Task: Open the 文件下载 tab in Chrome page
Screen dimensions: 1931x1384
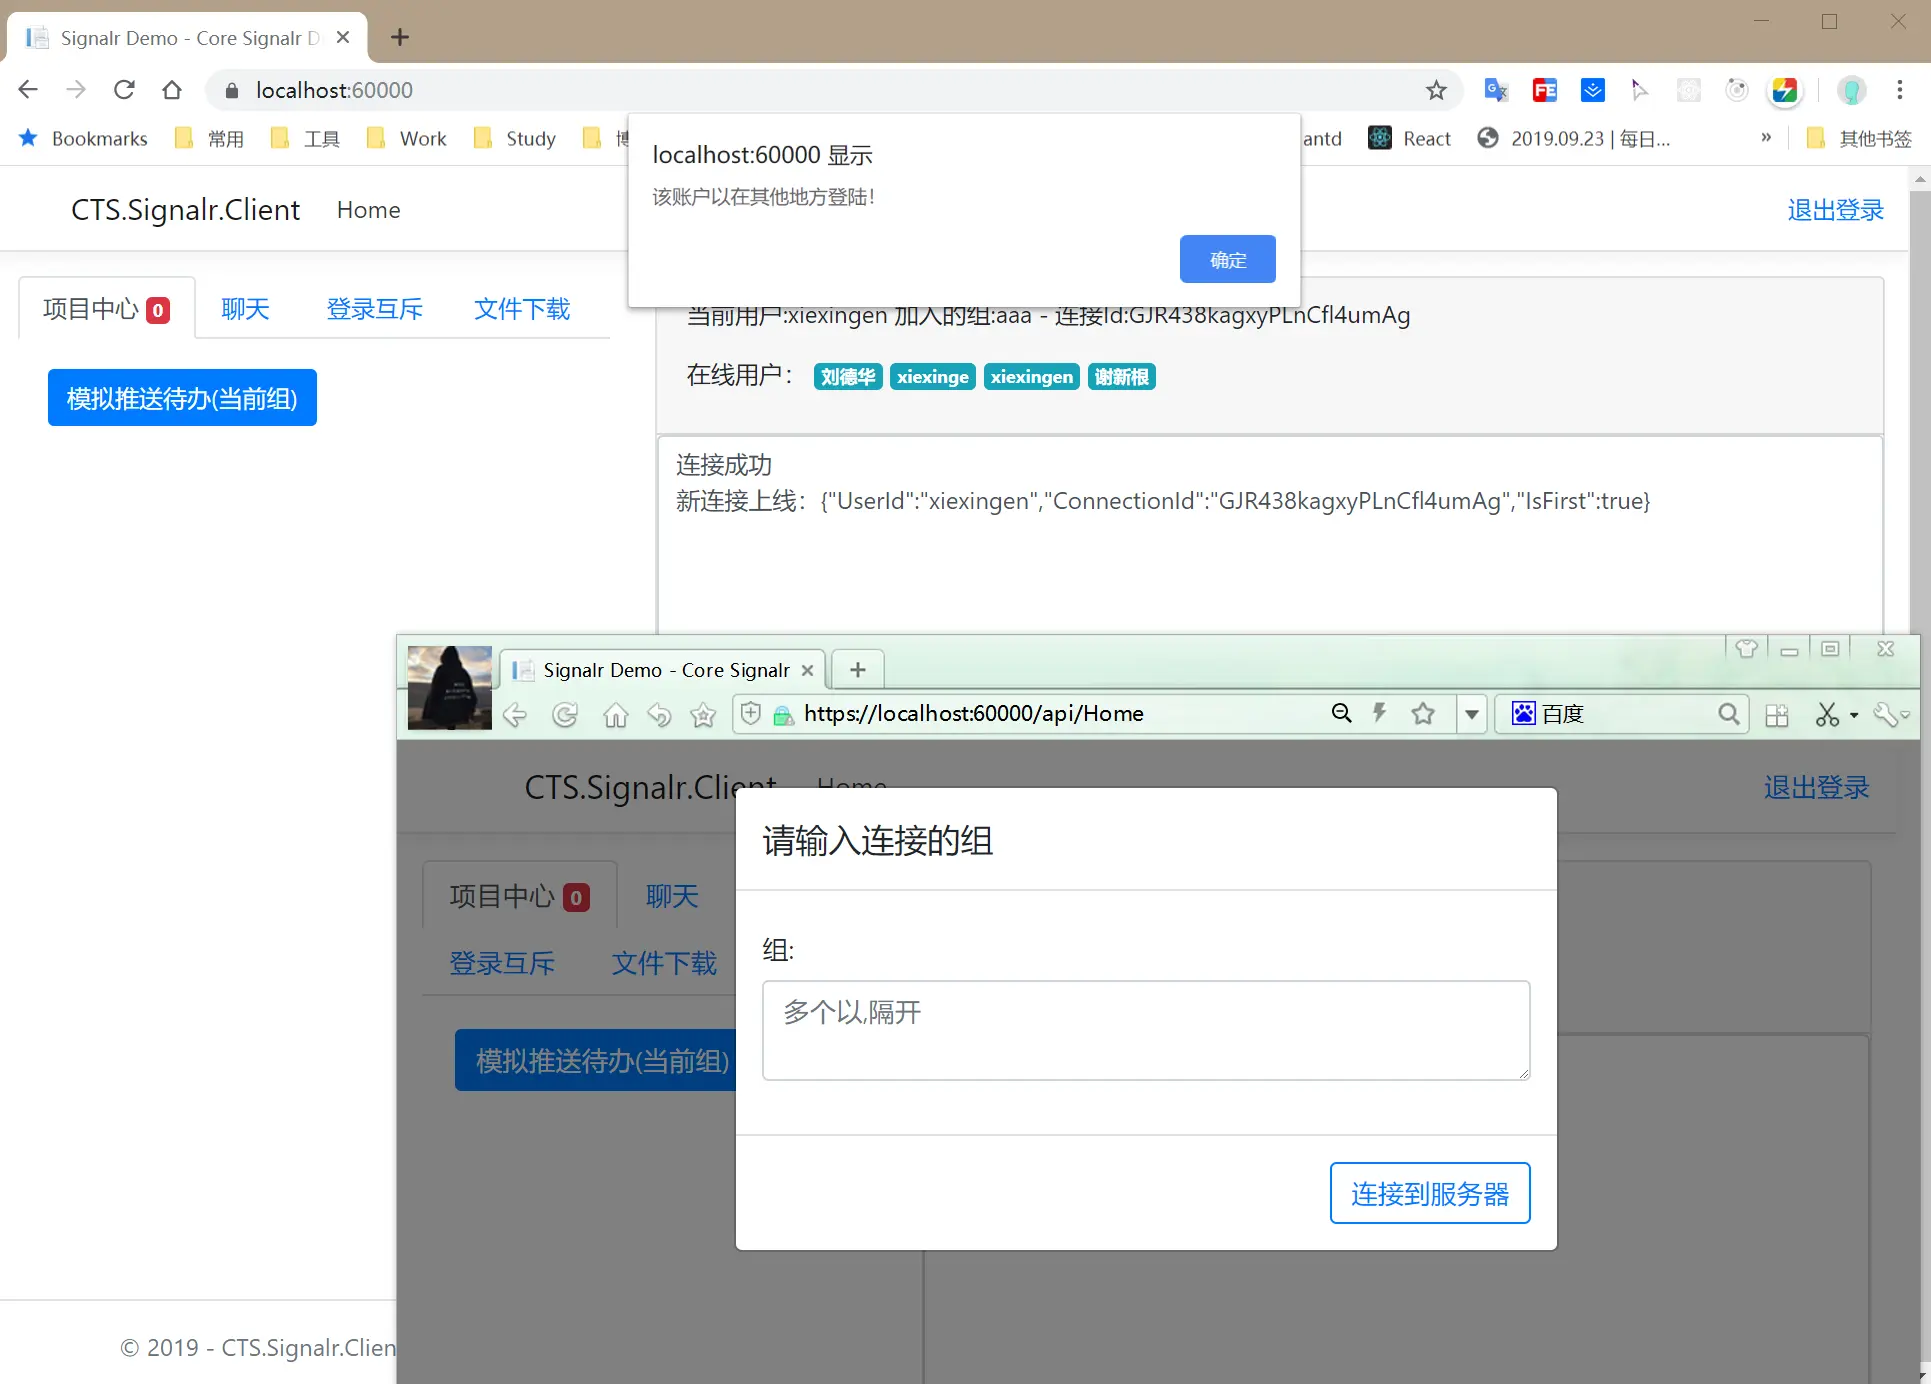Action: pyautogui.click(x=521, y=309)
